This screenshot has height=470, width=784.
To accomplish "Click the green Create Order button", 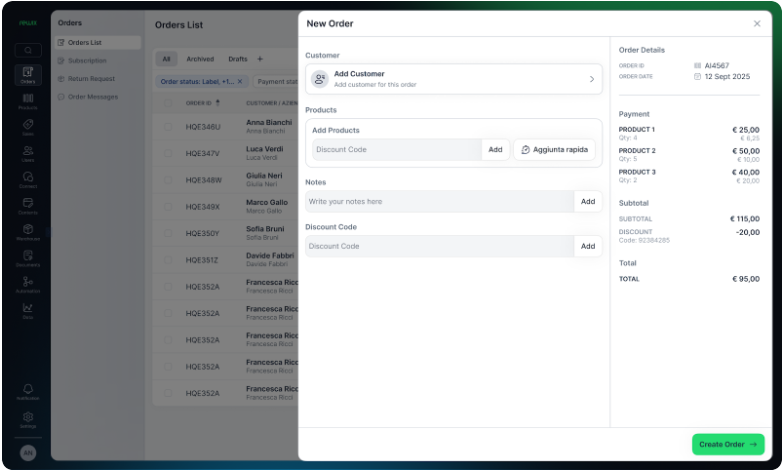I will (728, 444).
